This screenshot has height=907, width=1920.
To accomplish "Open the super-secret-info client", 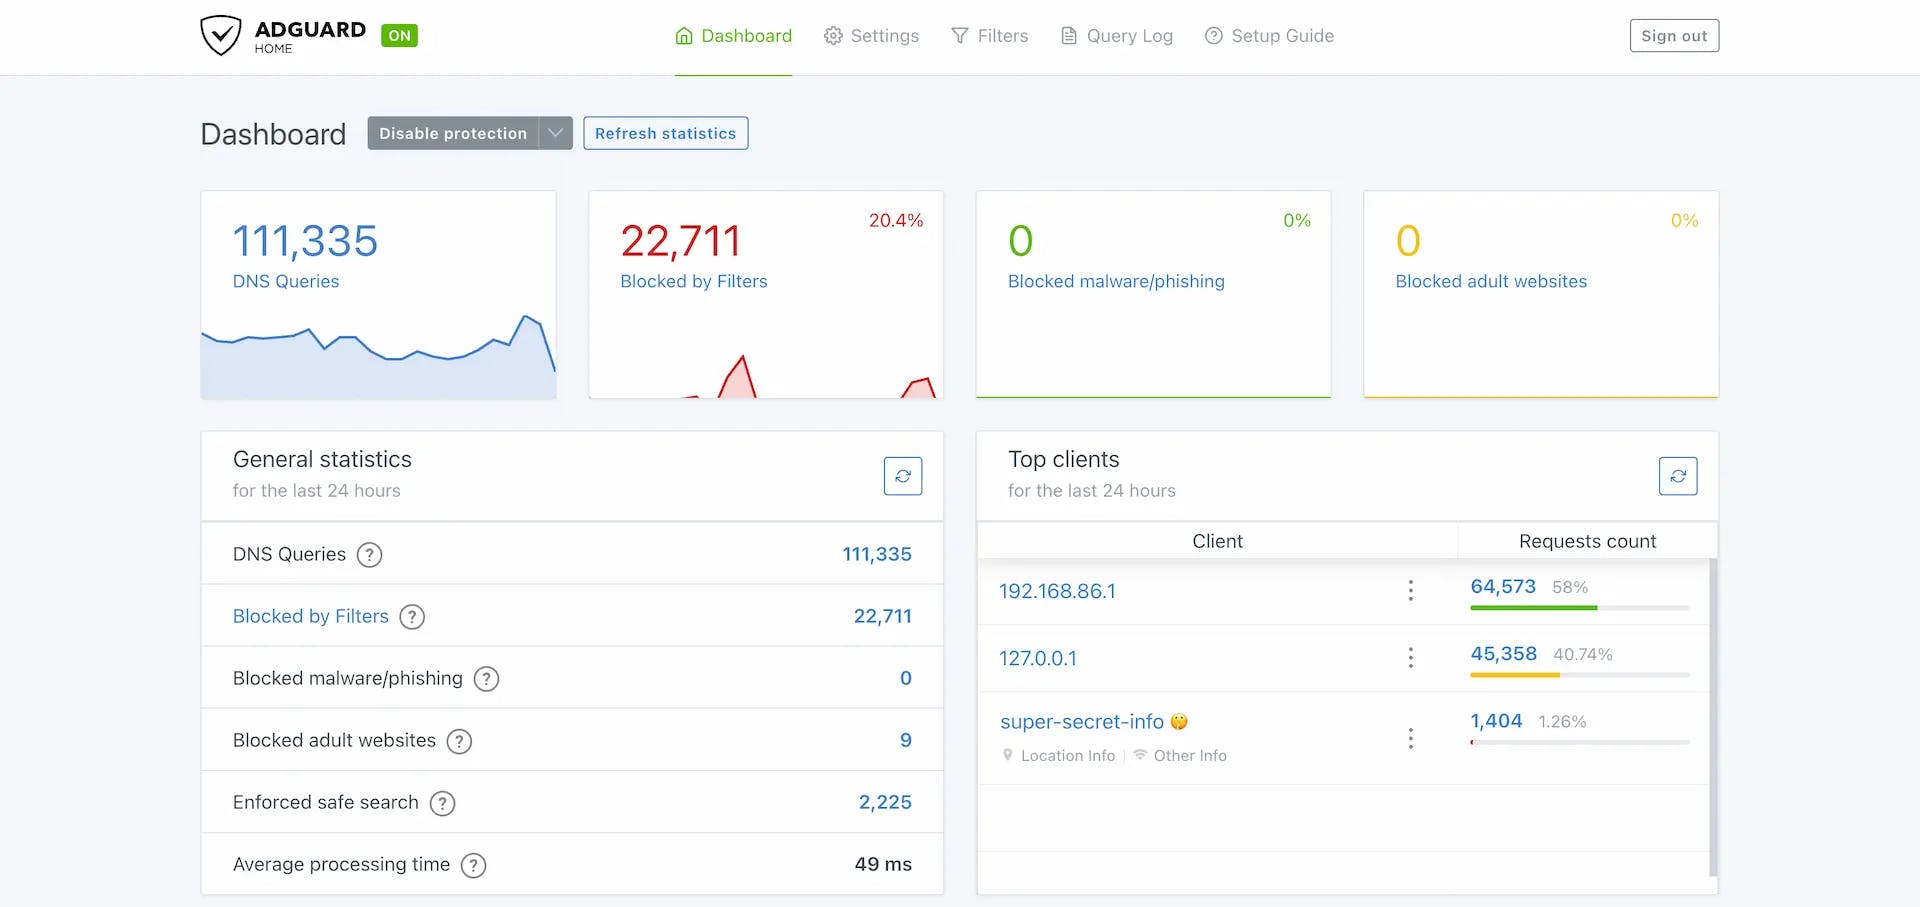I will pos(1082,722).
